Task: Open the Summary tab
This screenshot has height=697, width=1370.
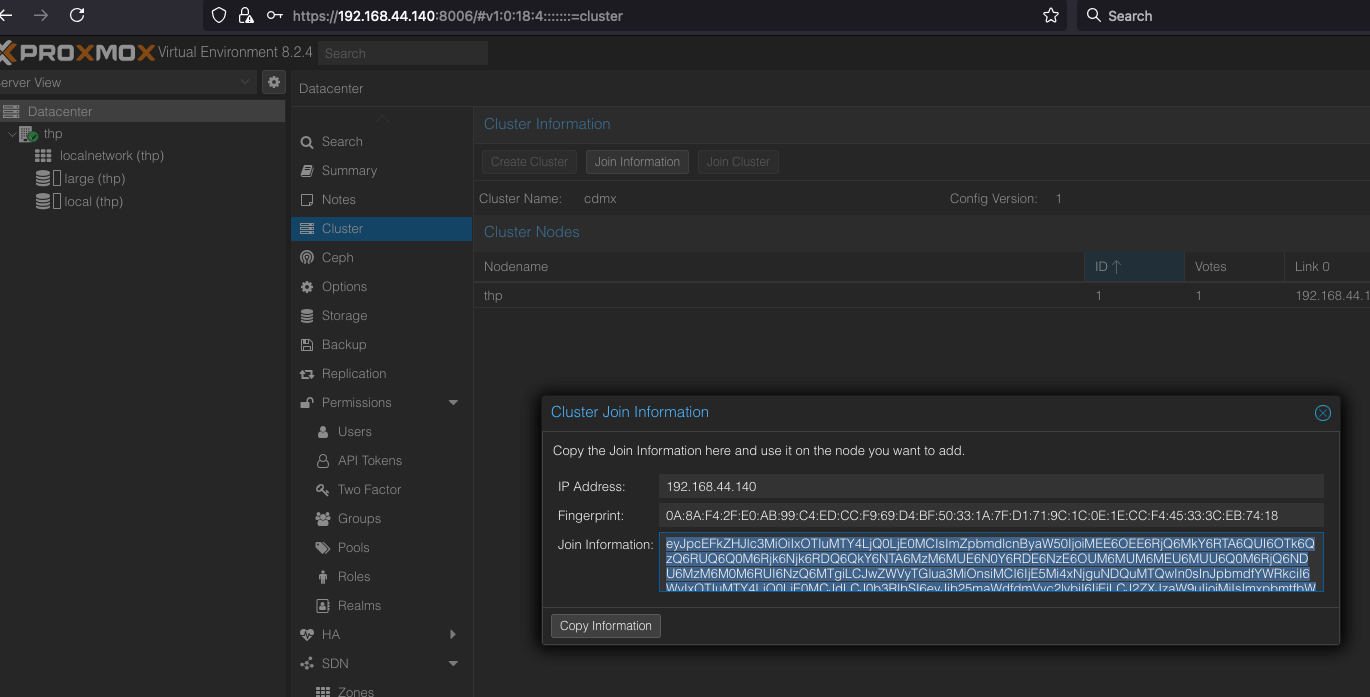Action: (x=349, y=171)
